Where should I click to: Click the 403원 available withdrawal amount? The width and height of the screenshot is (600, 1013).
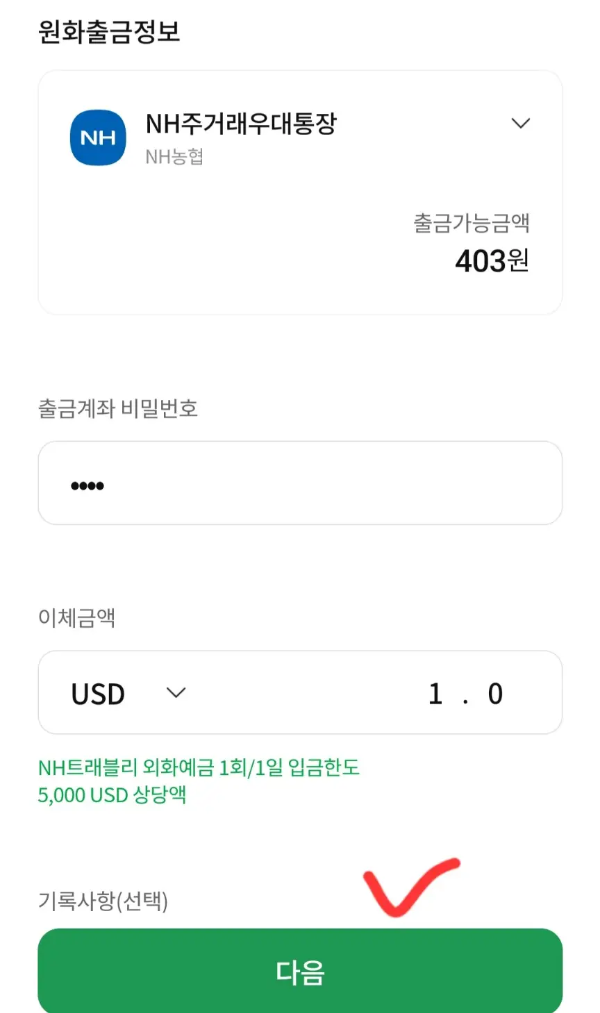(x=491, y=265)
